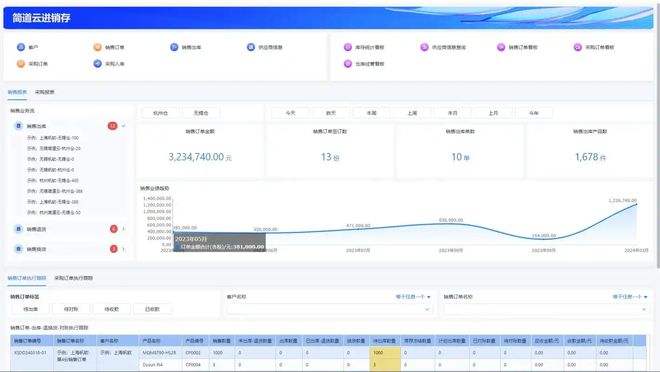The height and width of the screenshot is (372, 660).
Task: Click the 636,000.00 data point on trend line
Action: (451, 224)
